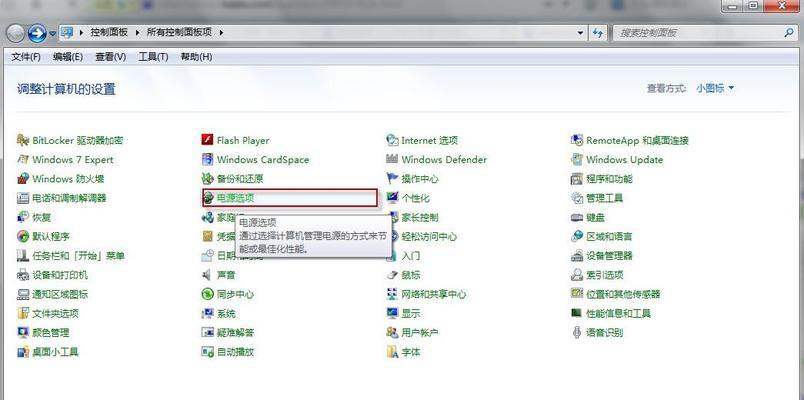Image resolution: width=804 pixels, height=400 pixels.
Task: Open the Windows Defender icon
Action: click(x=392, y=159)
